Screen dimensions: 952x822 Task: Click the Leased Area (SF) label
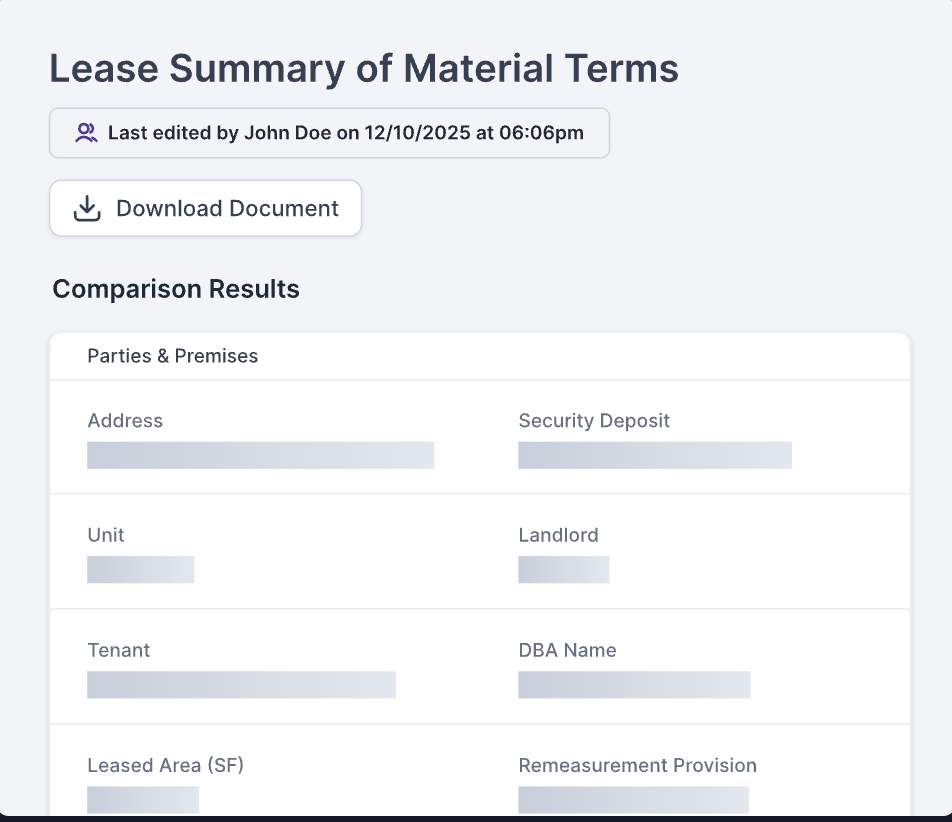pyautogui.click(x=165, y=766)
